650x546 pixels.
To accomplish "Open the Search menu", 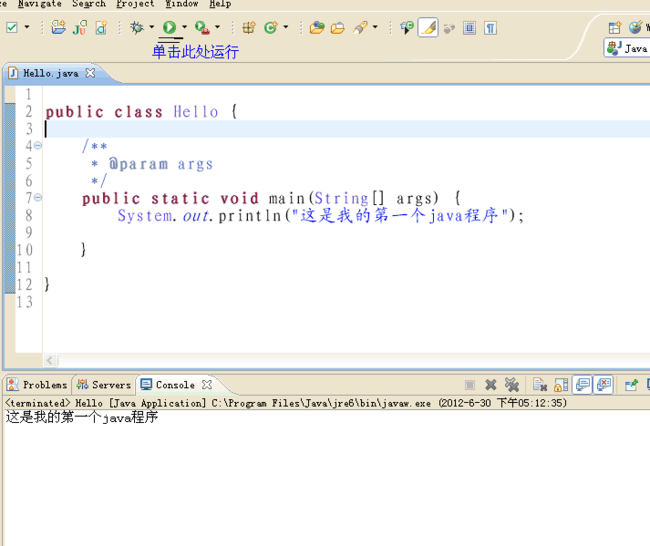I will (x=89, y=4).
